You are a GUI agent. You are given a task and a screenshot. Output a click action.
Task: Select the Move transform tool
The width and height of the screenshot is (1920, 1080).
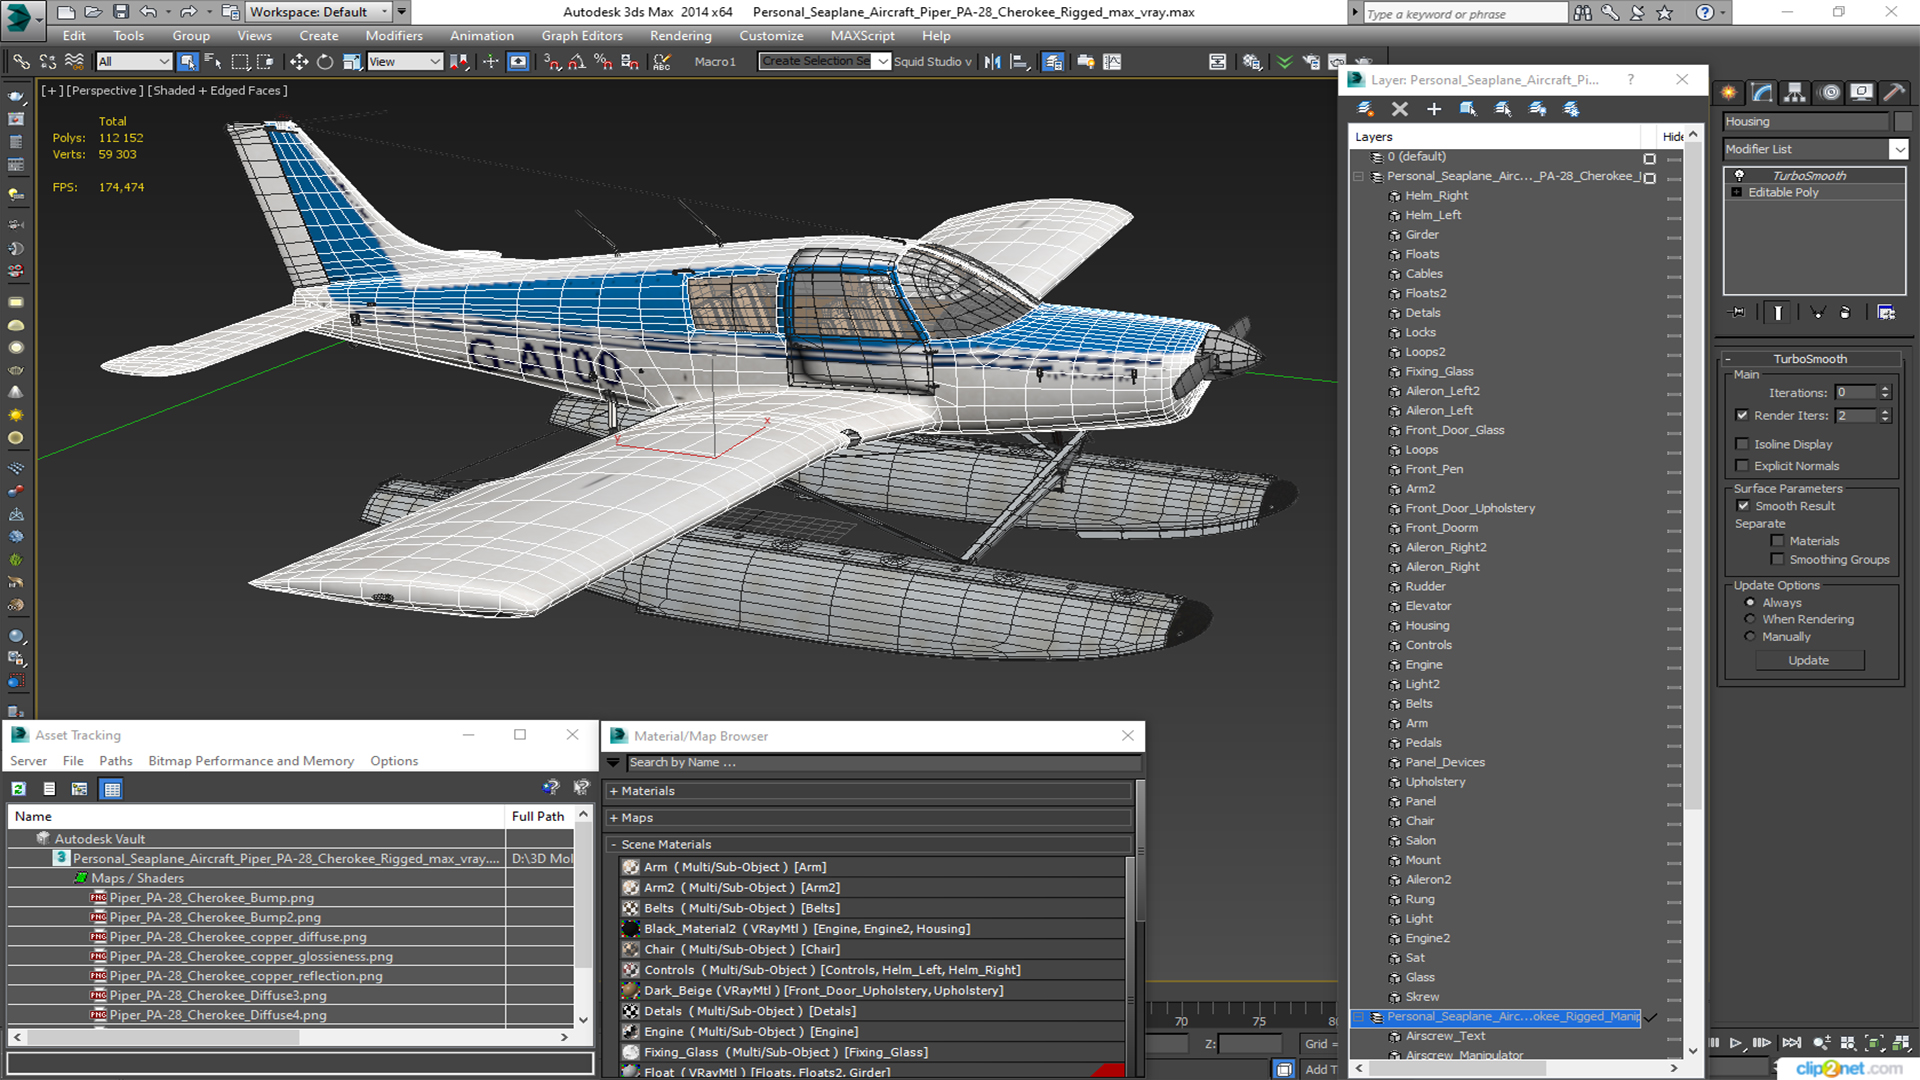coord(299,62)
